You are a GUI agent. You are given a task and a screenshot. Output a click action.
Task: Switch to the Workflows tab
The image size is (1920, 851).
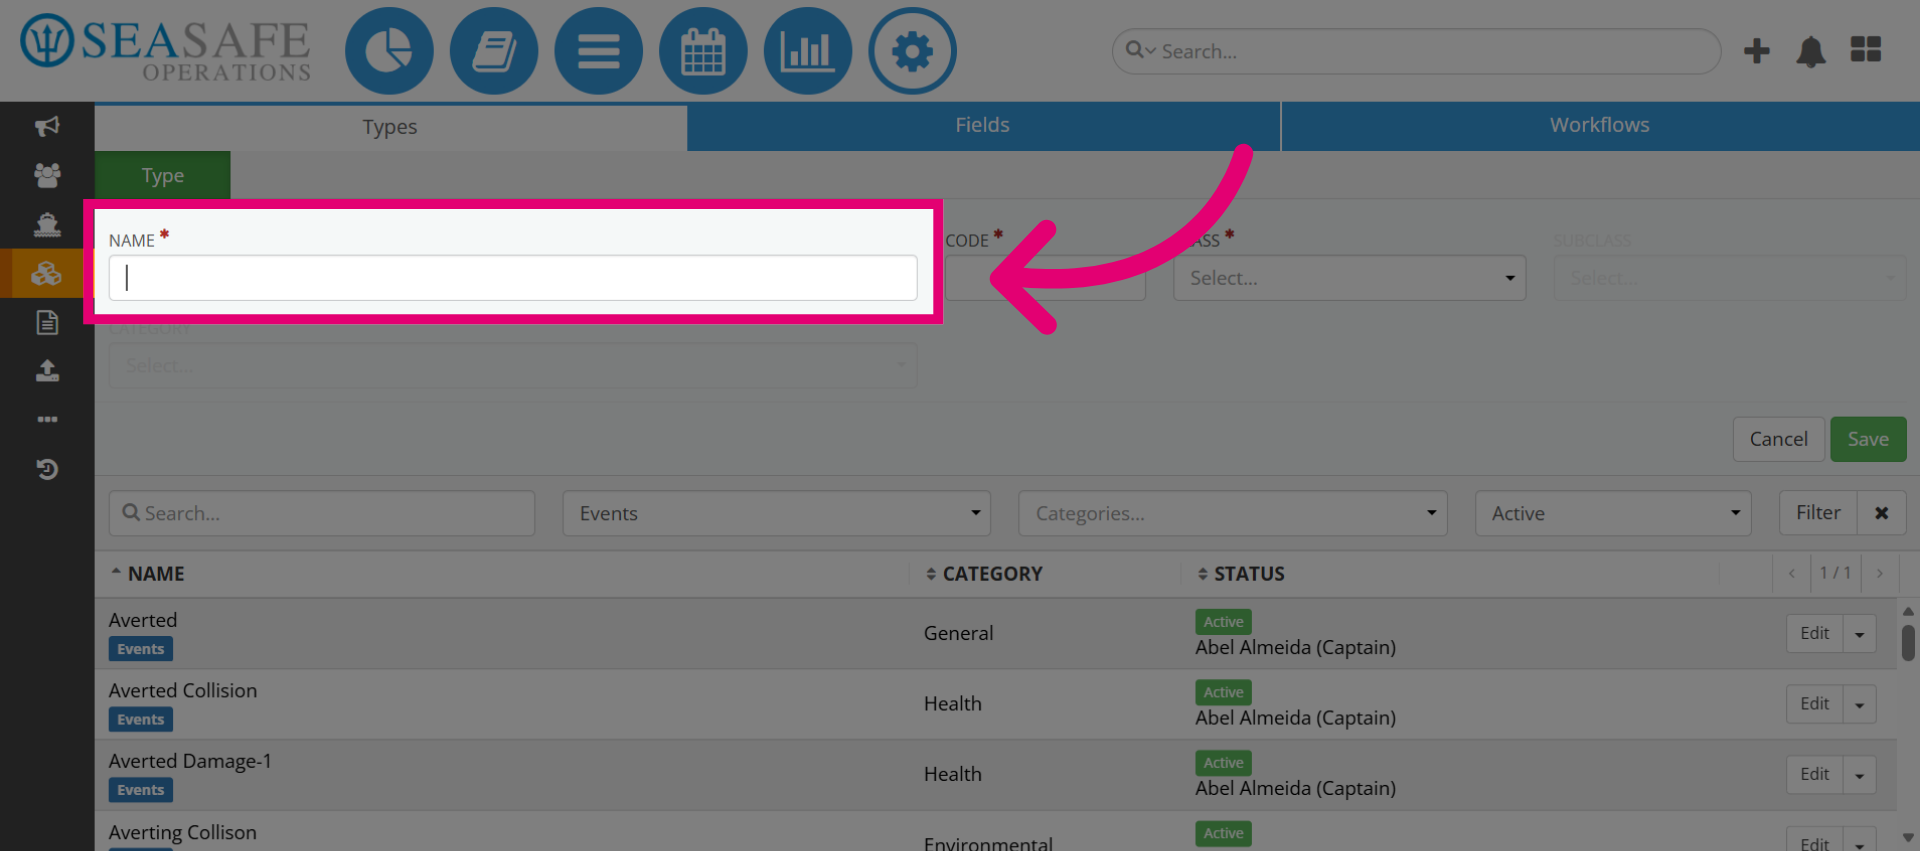coord(1600,126)
